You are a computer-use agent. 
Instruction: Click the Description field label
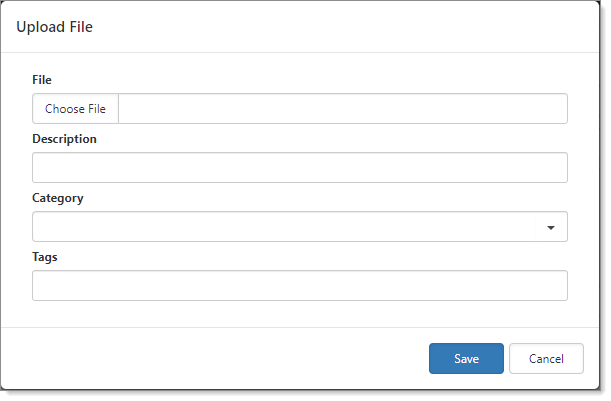(x=64, y=139)
